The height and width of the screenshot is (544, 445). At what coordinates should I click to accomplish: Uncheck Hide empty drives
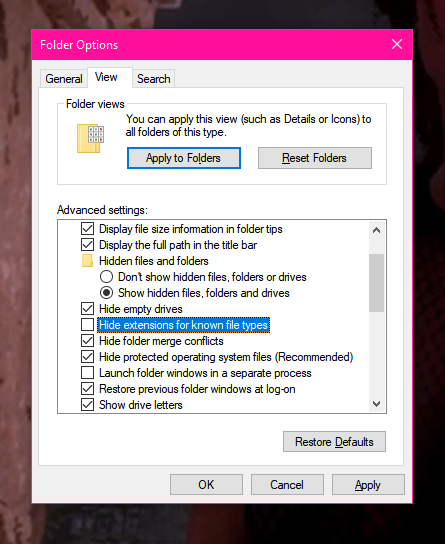(x=87, y=309)
